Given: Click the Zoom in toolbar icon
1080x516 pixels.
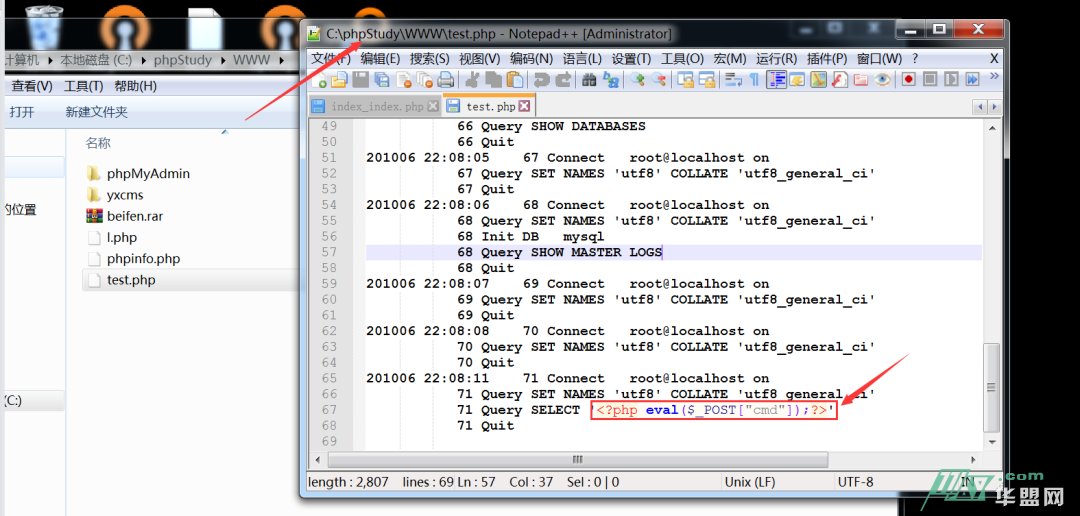Looking at the screenshot, I should 638,80.
